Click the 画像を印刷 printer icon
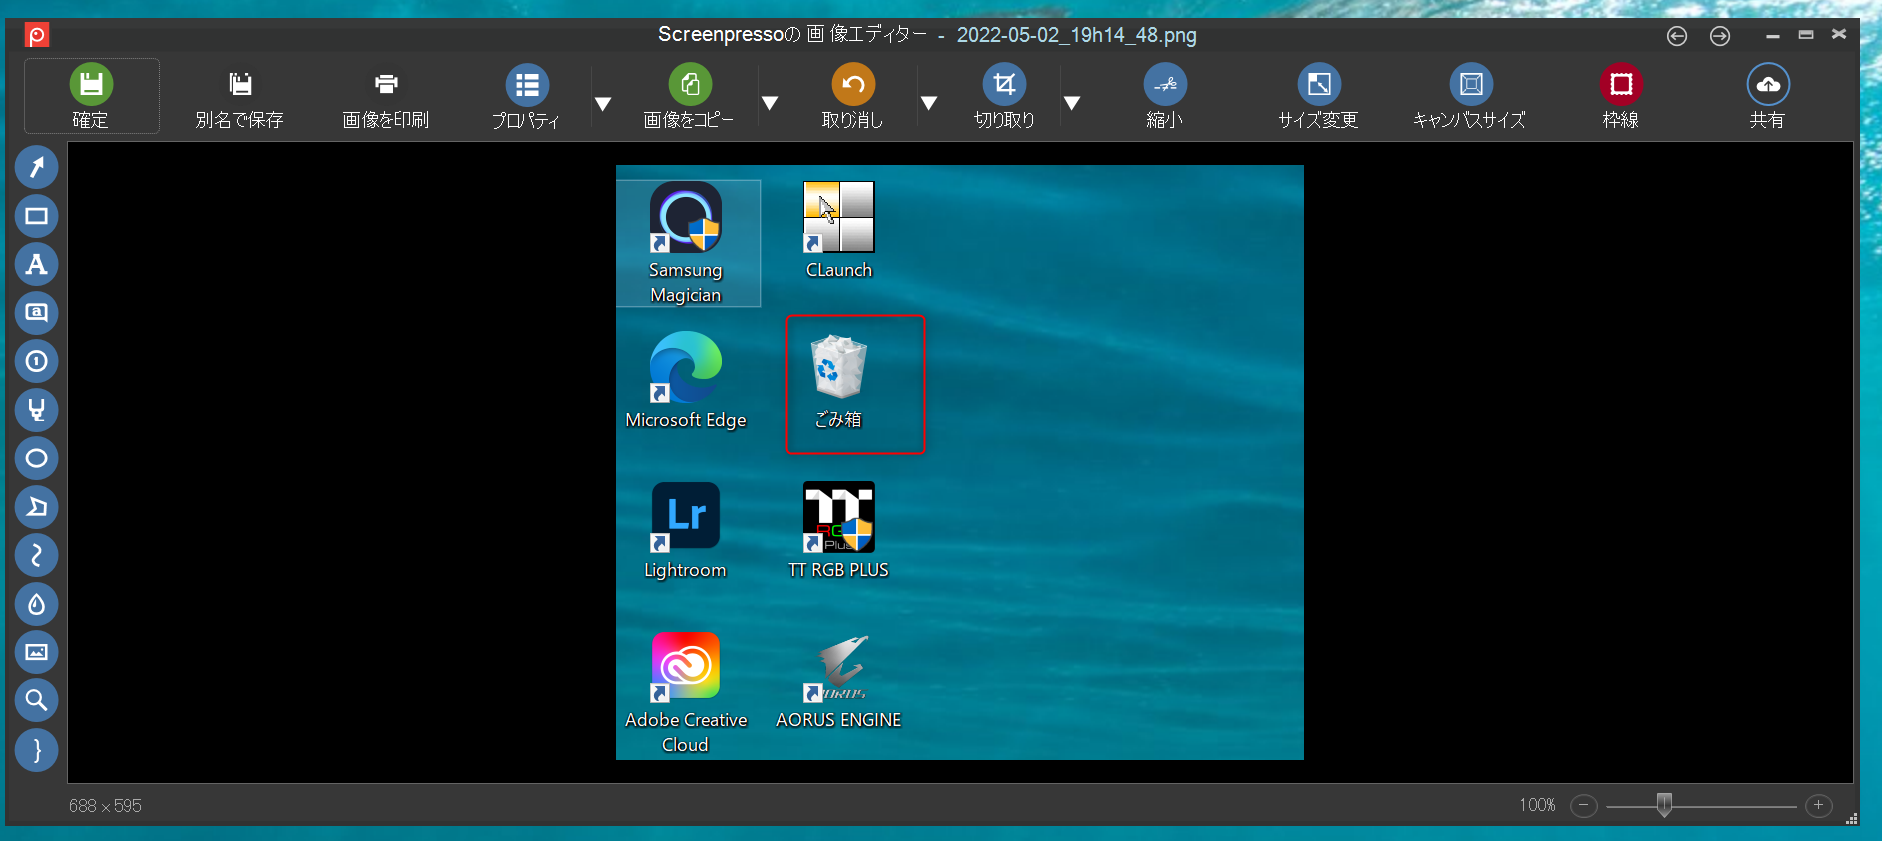The height and width of the screenshot is (841, 1882). click(x=386, y=84)
